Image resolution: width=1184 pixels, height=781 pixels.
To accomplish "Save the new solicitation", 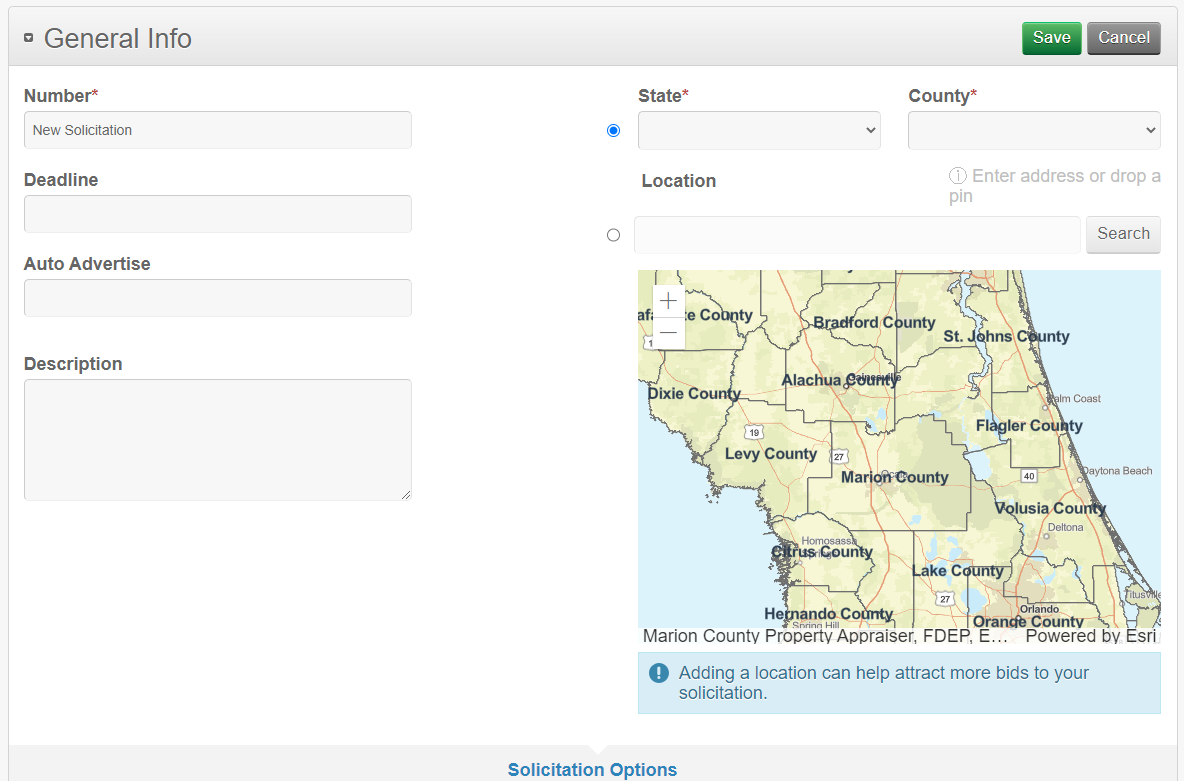I will pyautogui.click(x=1051, y=38).
